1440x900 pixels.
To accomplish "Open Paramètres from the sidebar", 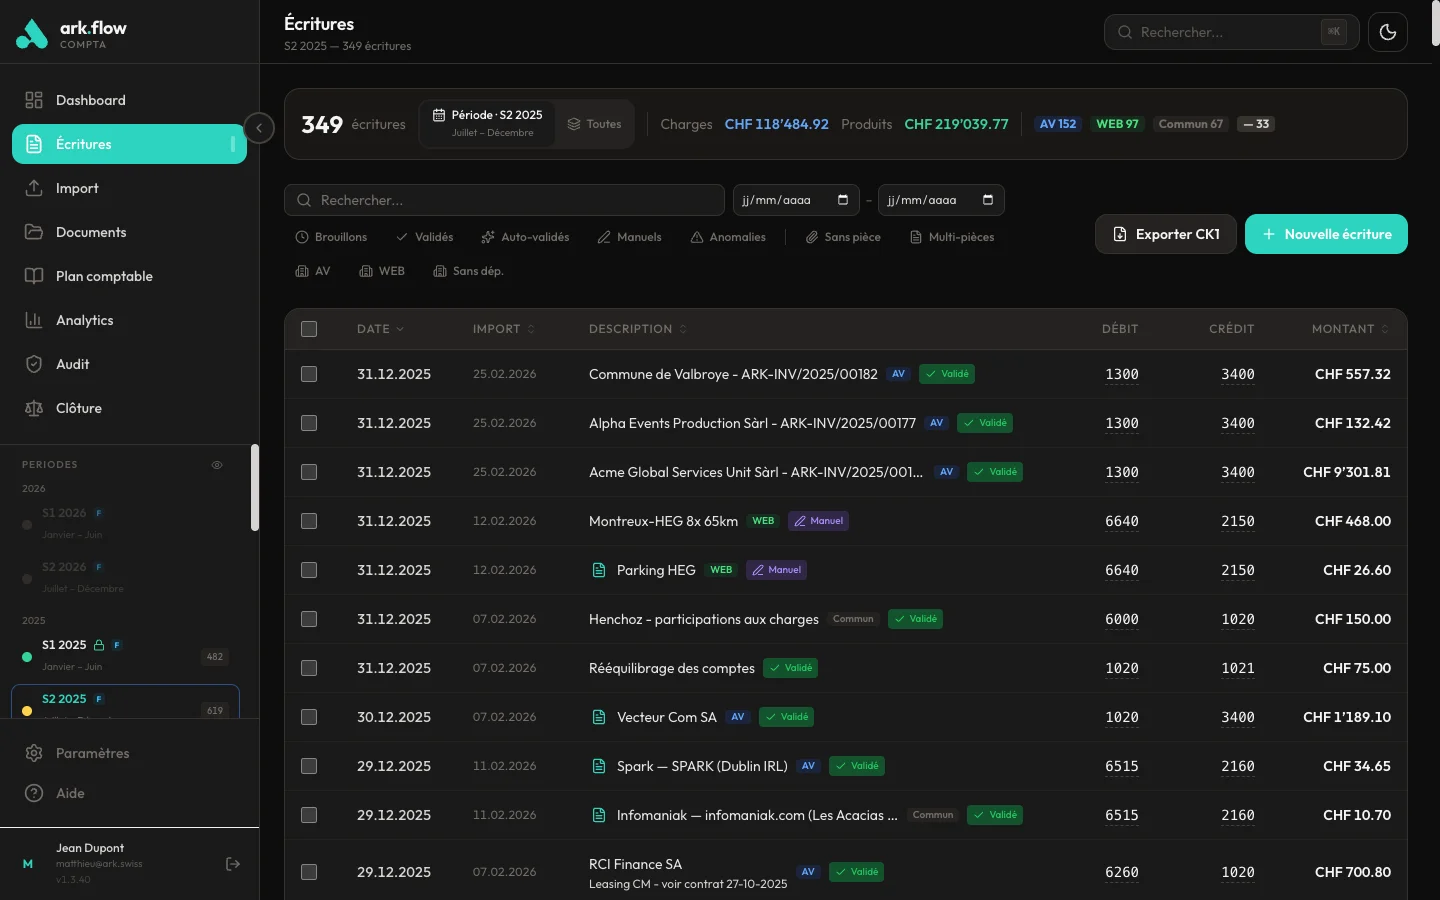I will point(90,753).
